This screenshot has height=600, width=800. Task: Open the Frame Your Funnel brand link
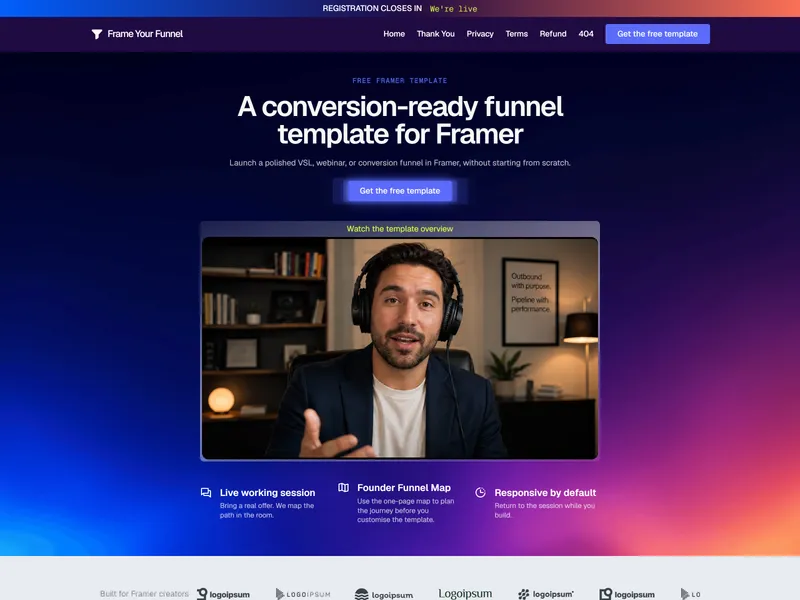137,34
